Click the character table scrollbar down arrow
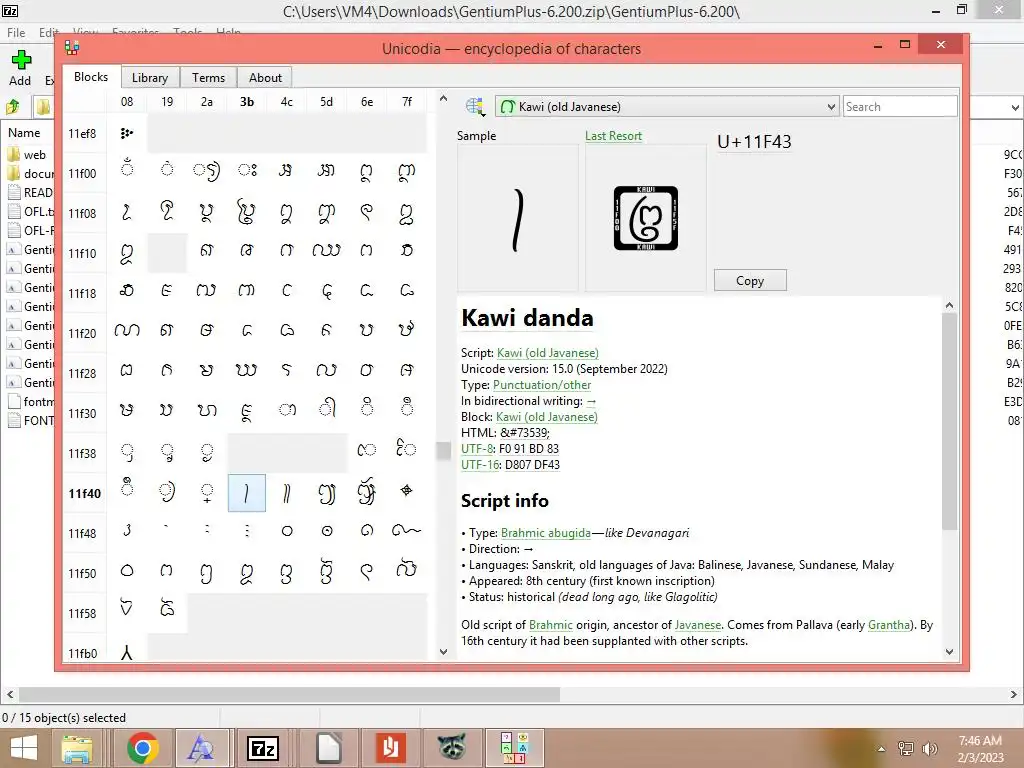Screen dimensions: 1024x768 [443, 652]
